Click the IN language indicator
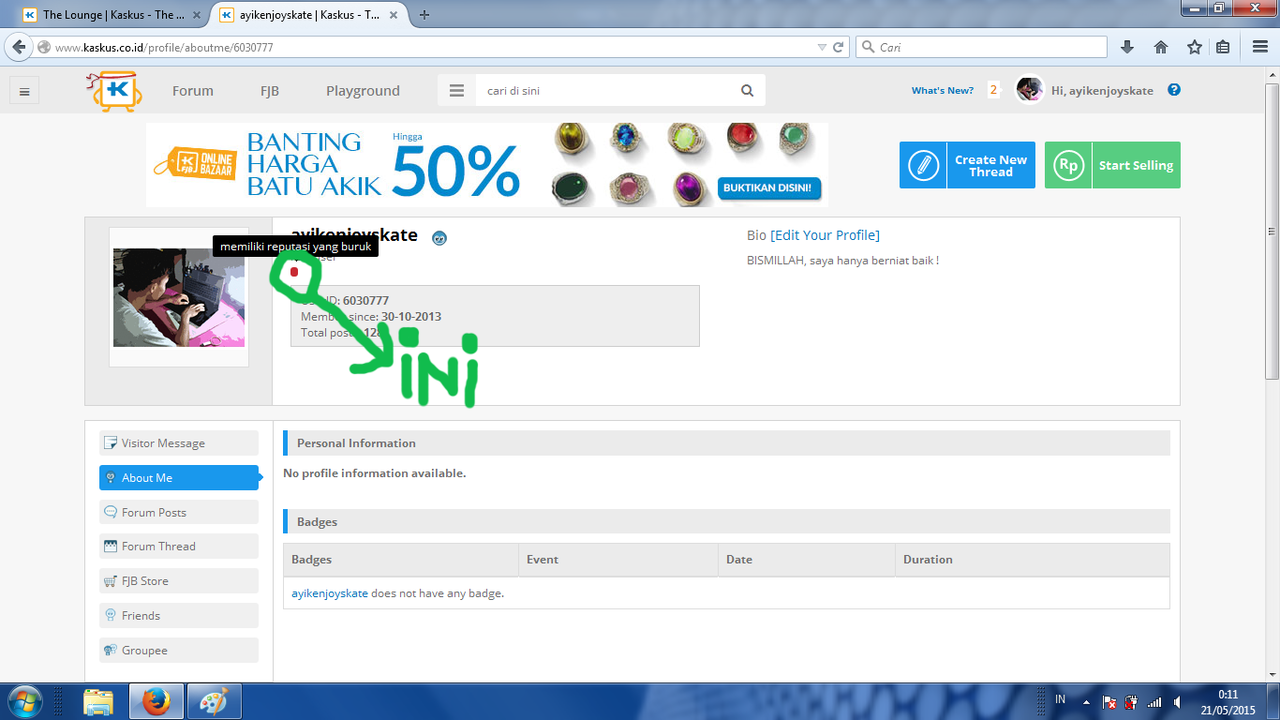The image size is (1280, 720). pos(1060,701)
